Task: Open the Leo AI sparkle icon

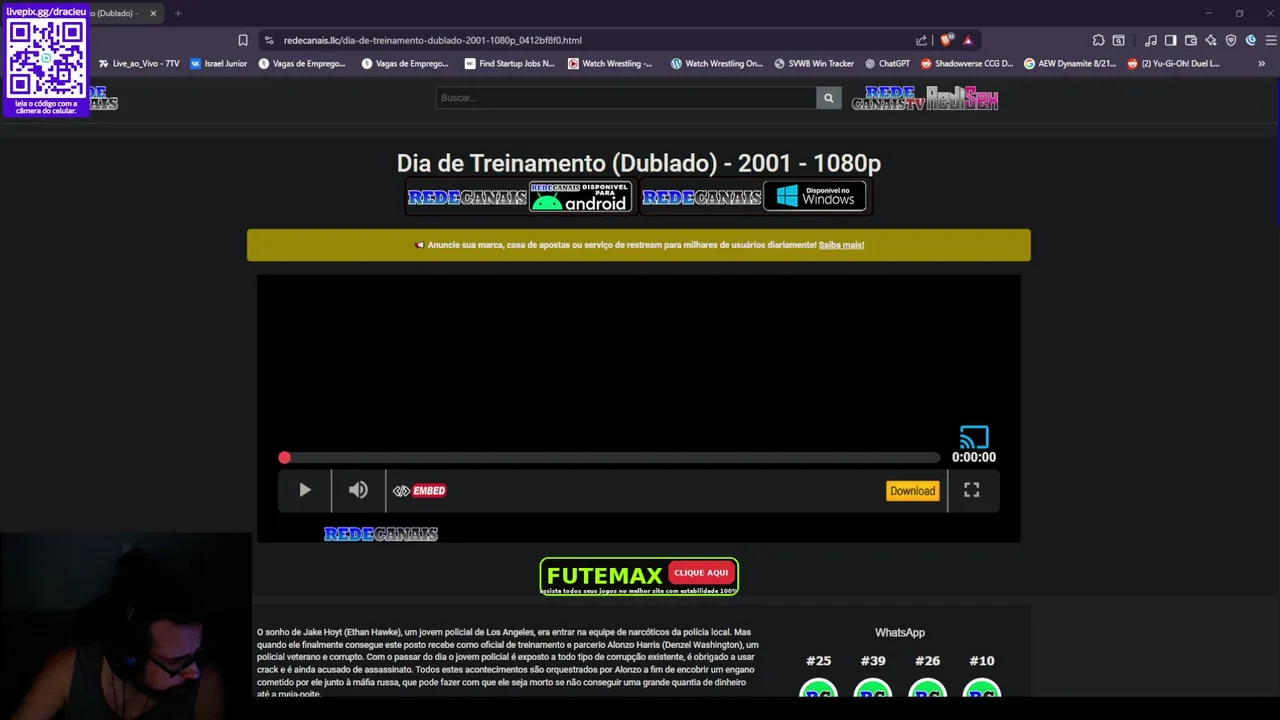Action: coord(1211,40)
